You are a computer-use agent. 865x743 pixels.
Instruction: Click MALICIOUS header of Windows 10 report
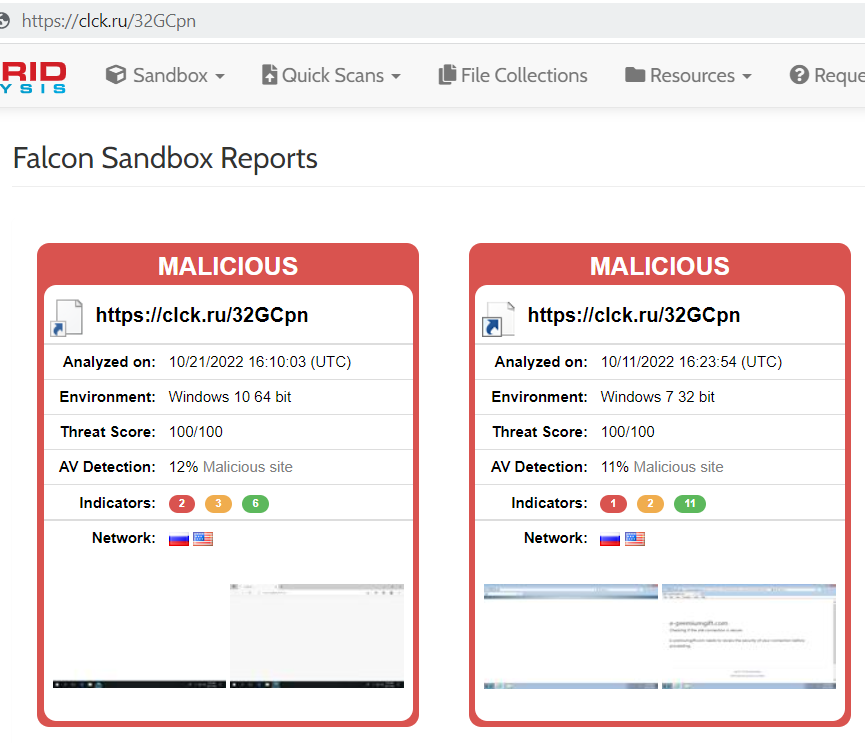[228, 266]
